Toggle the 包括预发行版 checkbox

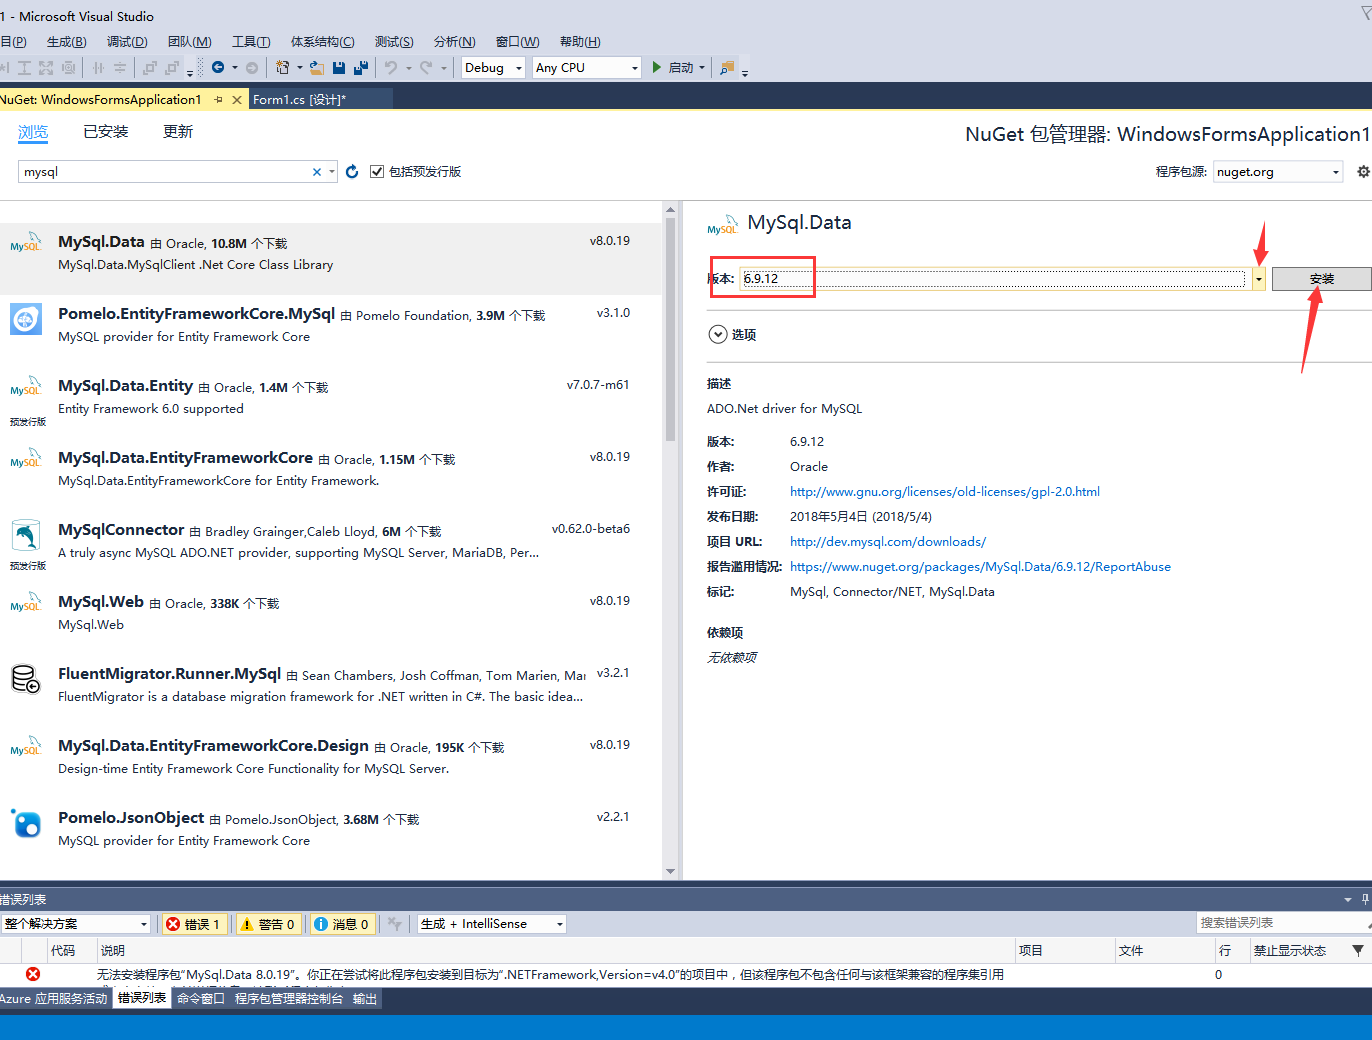click(x=377, y=170)
